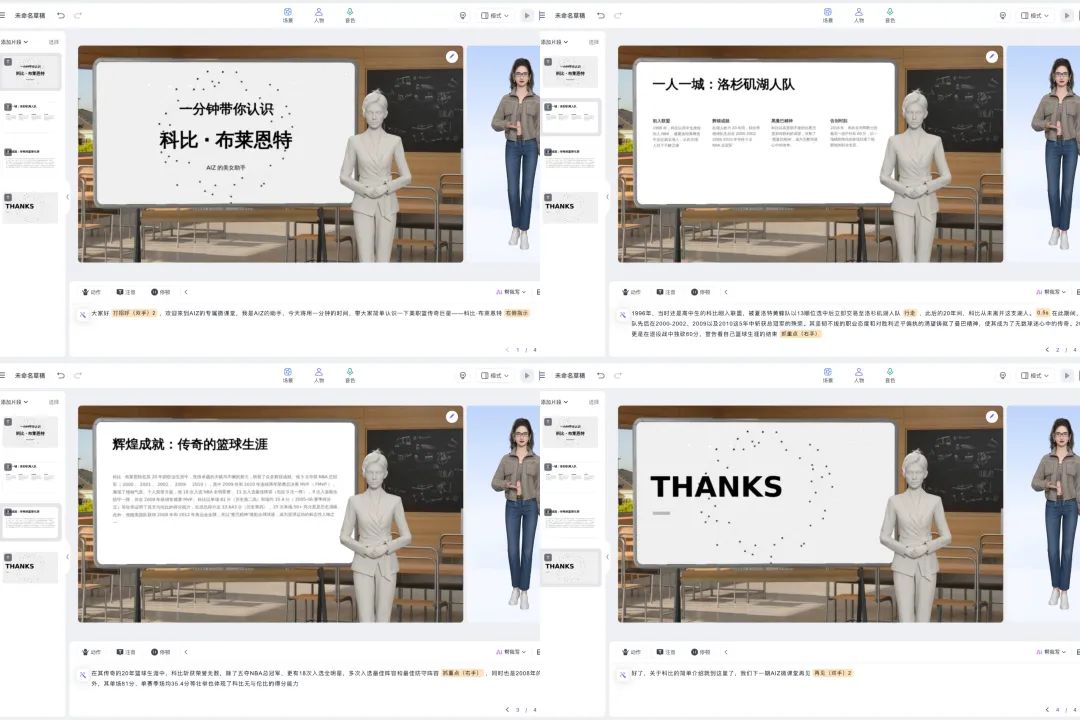
Task: Insert 停顿 pause in page 1/4 window
Action: [x=160, y=292]
